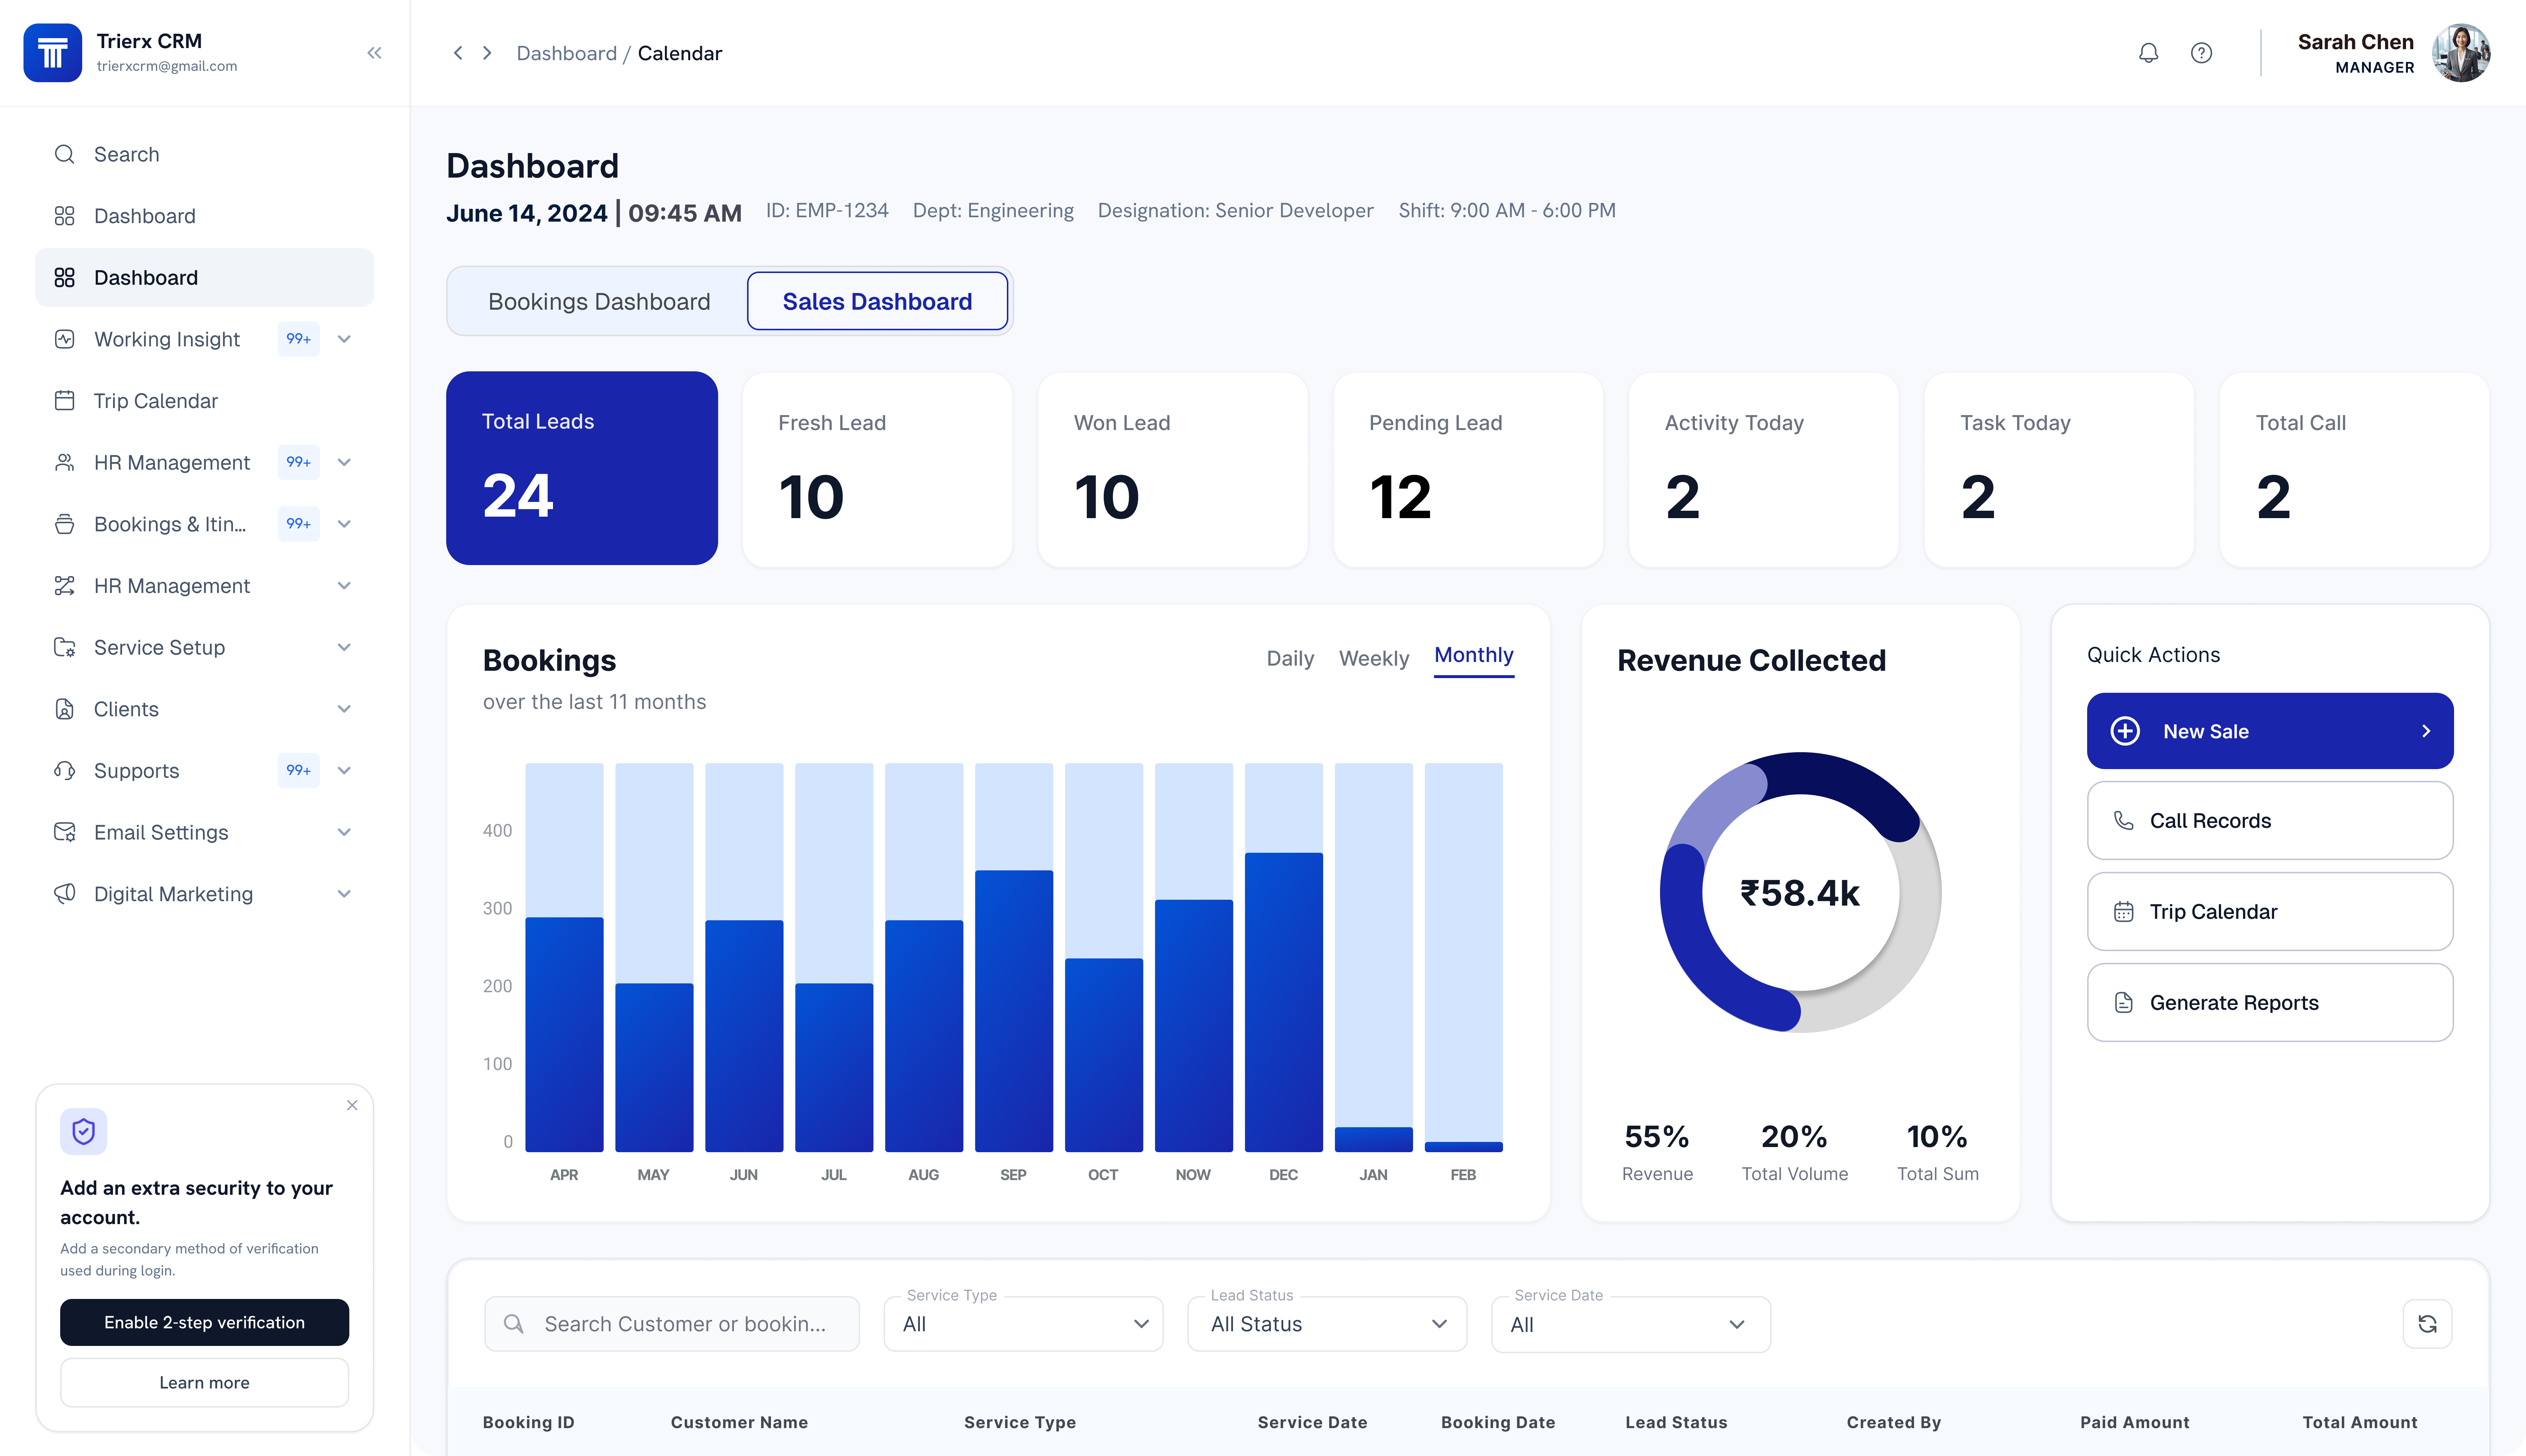Click Sarah Chen's profile avatar
The height and width of the screenshot is (1456, 2526).
[x=2461, y=53]
